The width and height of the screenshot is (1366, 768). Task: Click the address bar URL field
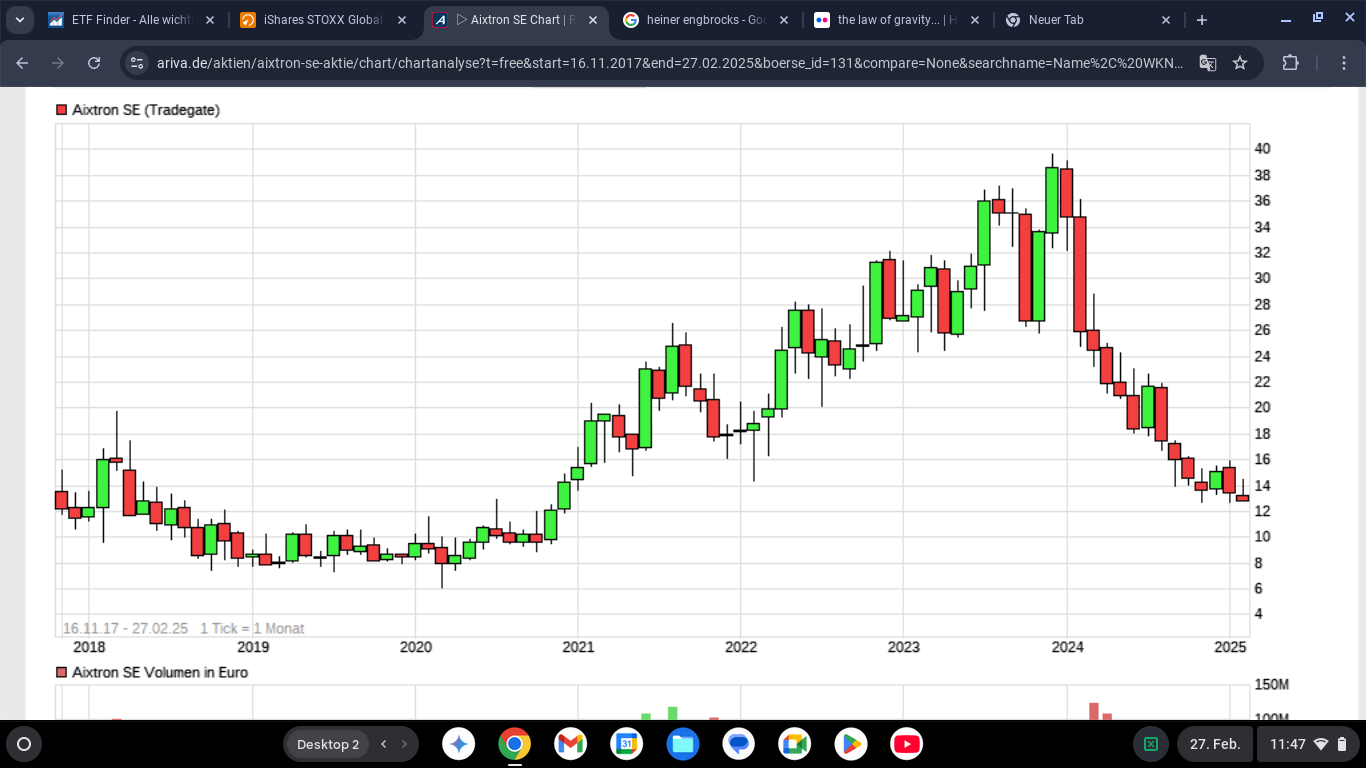(x=670, y=63)
